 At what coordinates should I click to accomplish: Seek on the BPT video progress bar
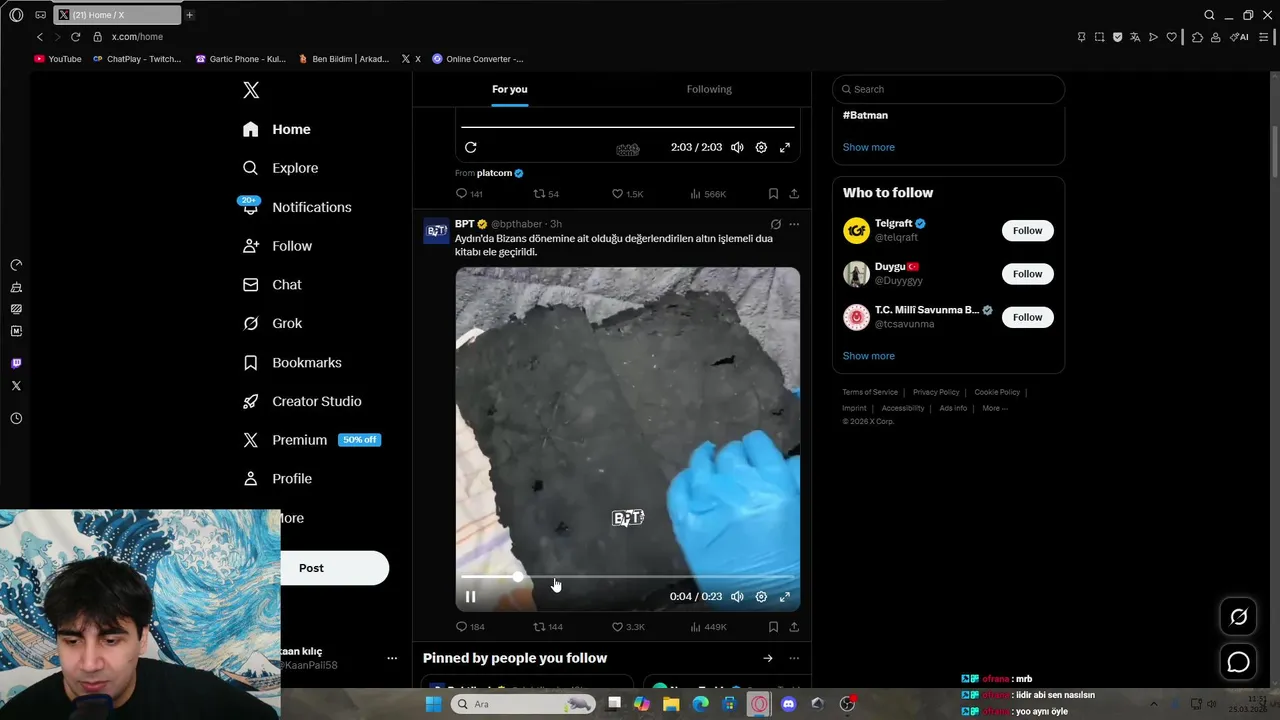[627, 577]
